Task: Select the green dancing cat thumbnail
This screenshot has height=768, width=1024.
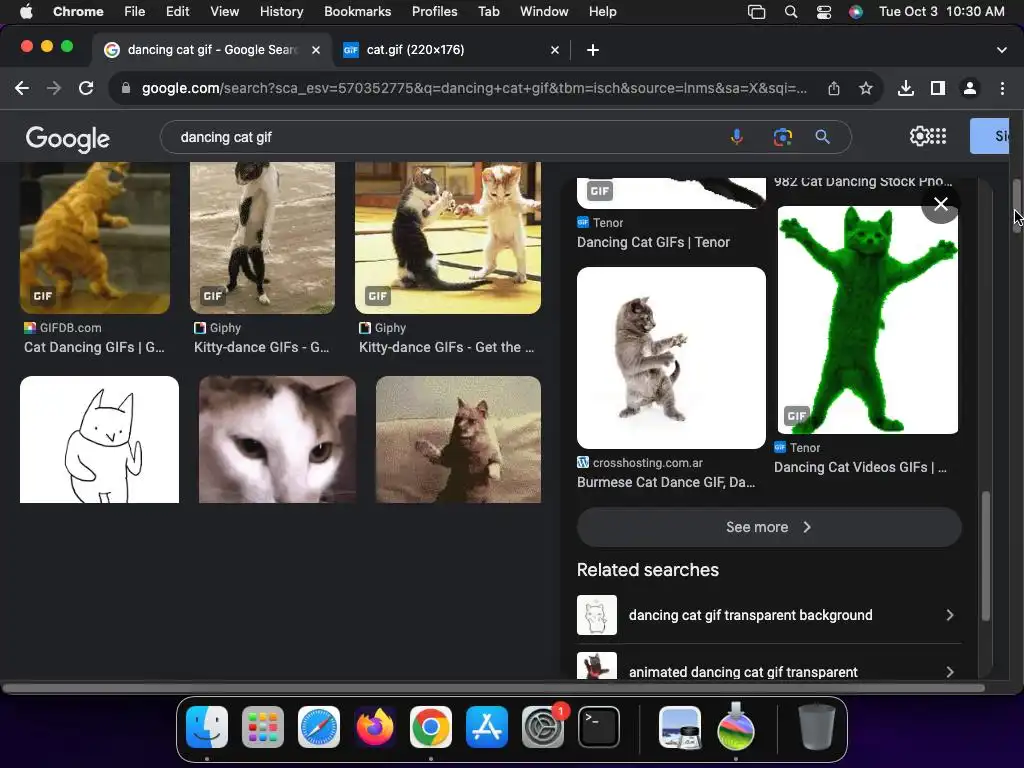Action: (x=868, y=320)
